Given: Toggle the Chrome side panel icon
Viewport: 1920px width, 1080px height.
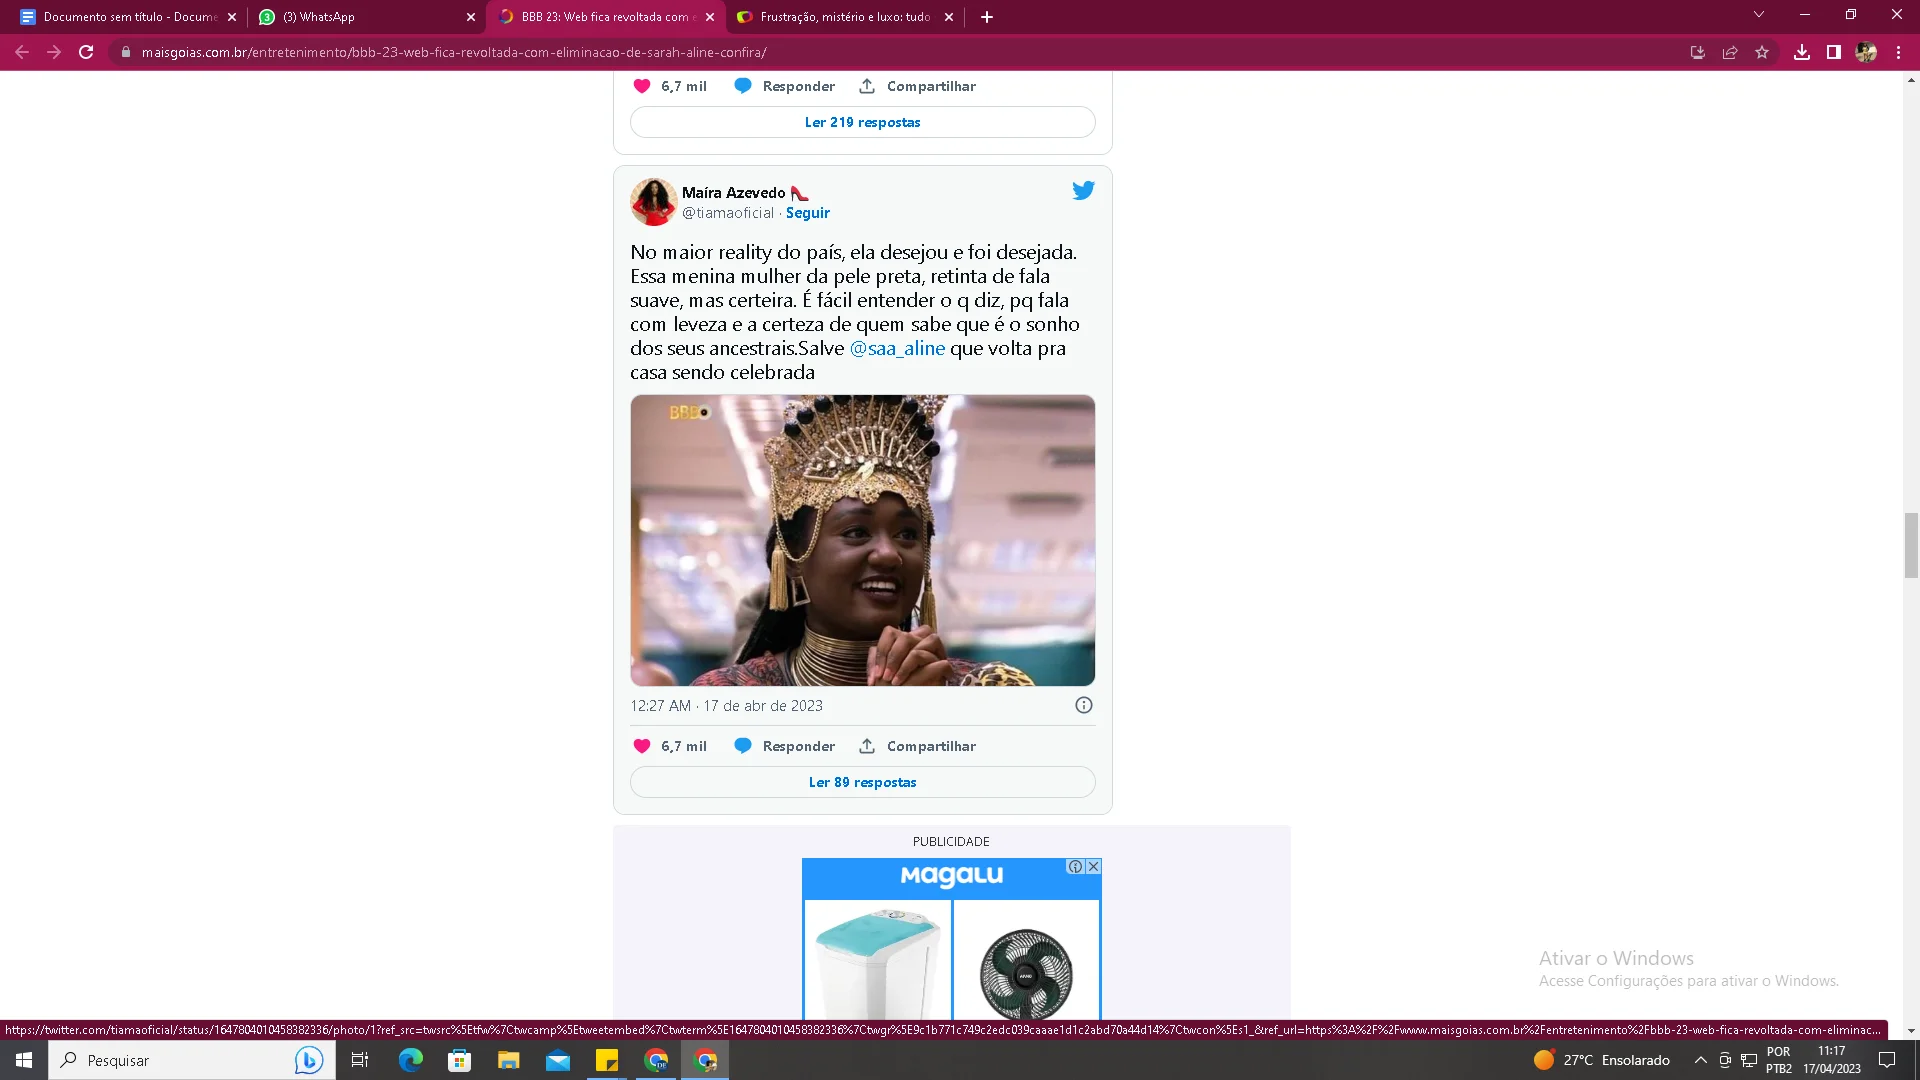Looking at the screenshot, I should (x=1834, y=52).
